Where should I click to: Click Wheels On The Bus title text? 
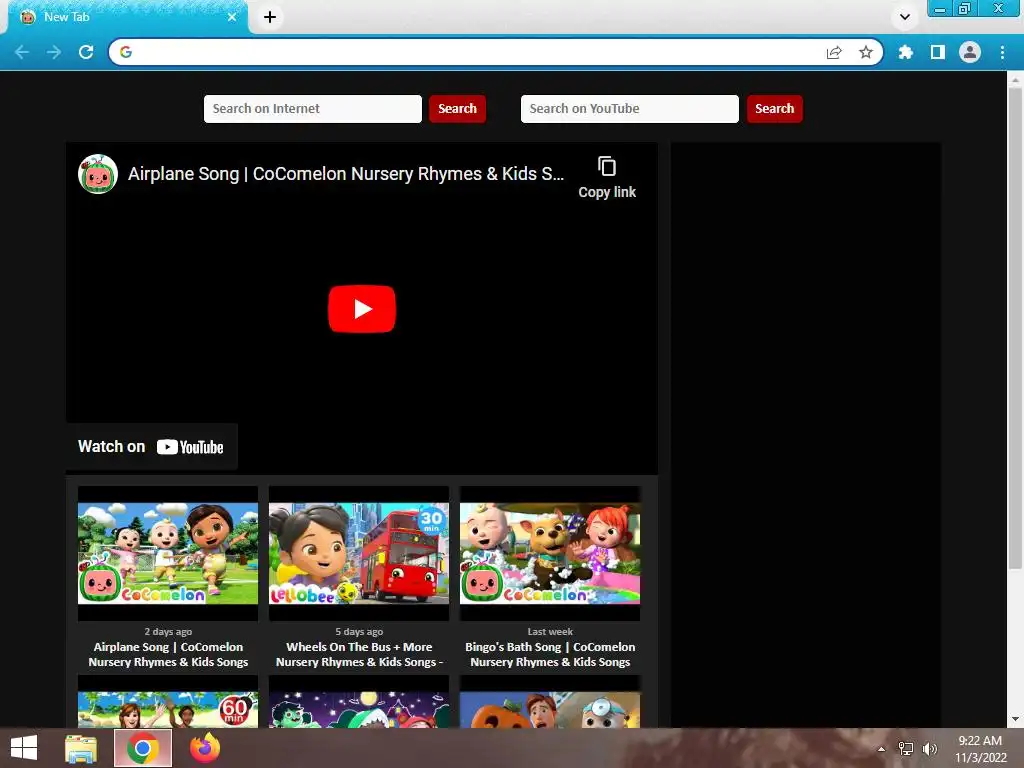click(x=359, y=654)
